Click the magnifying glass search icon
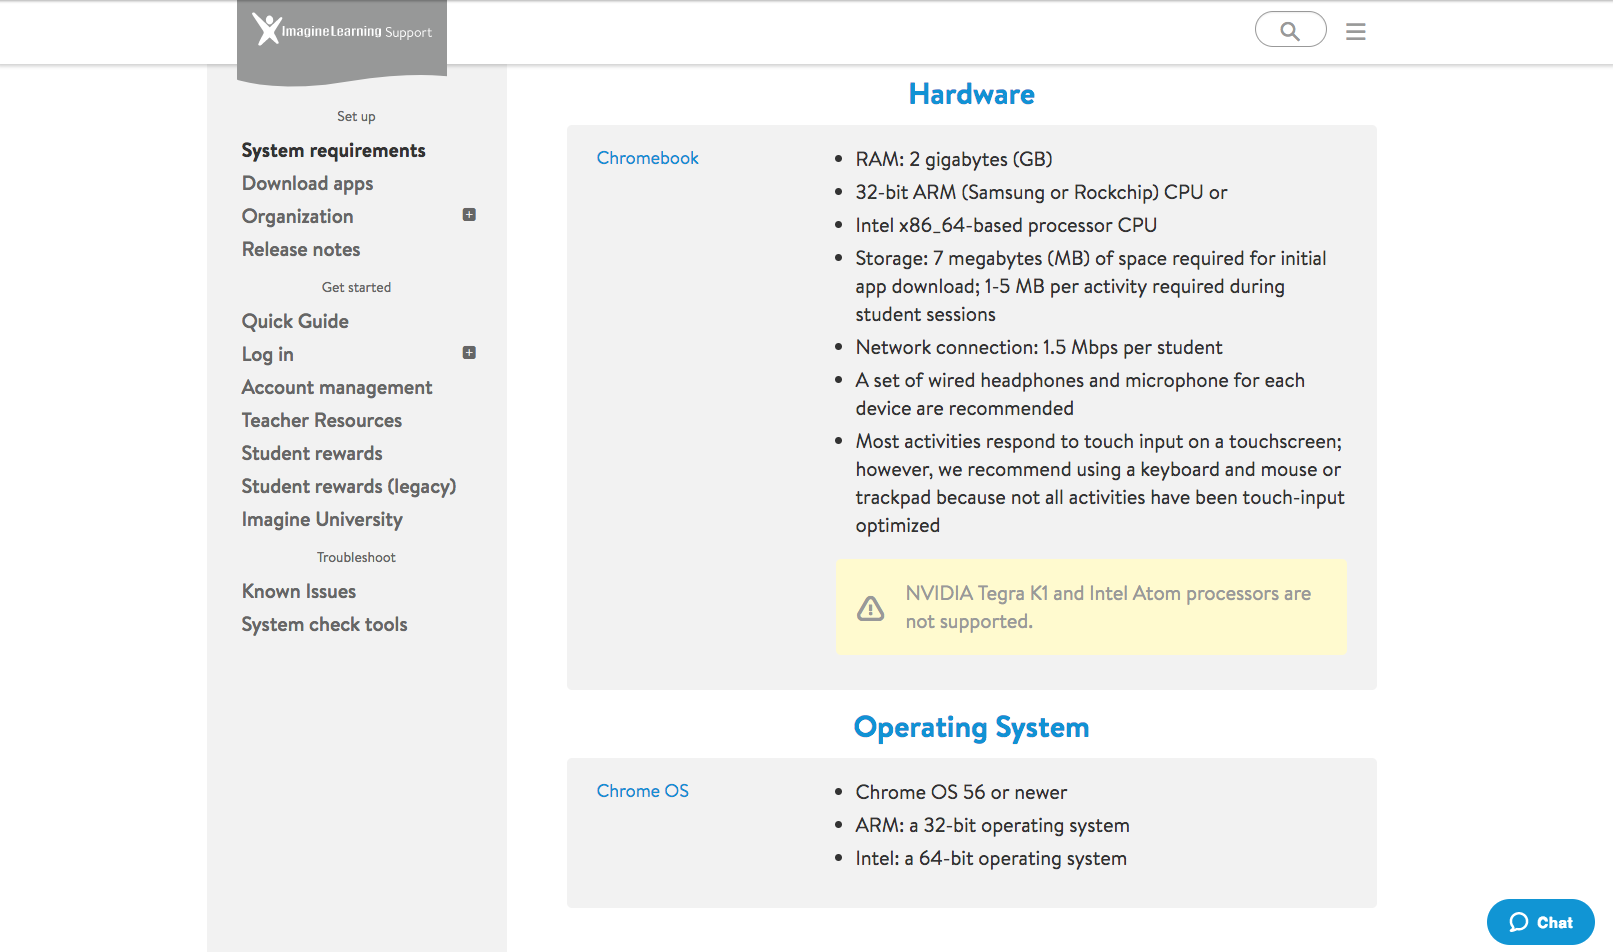Image resolution: width=1613 pixels, height=952 pixels. pyautogui.click(x=1290, y=31)
